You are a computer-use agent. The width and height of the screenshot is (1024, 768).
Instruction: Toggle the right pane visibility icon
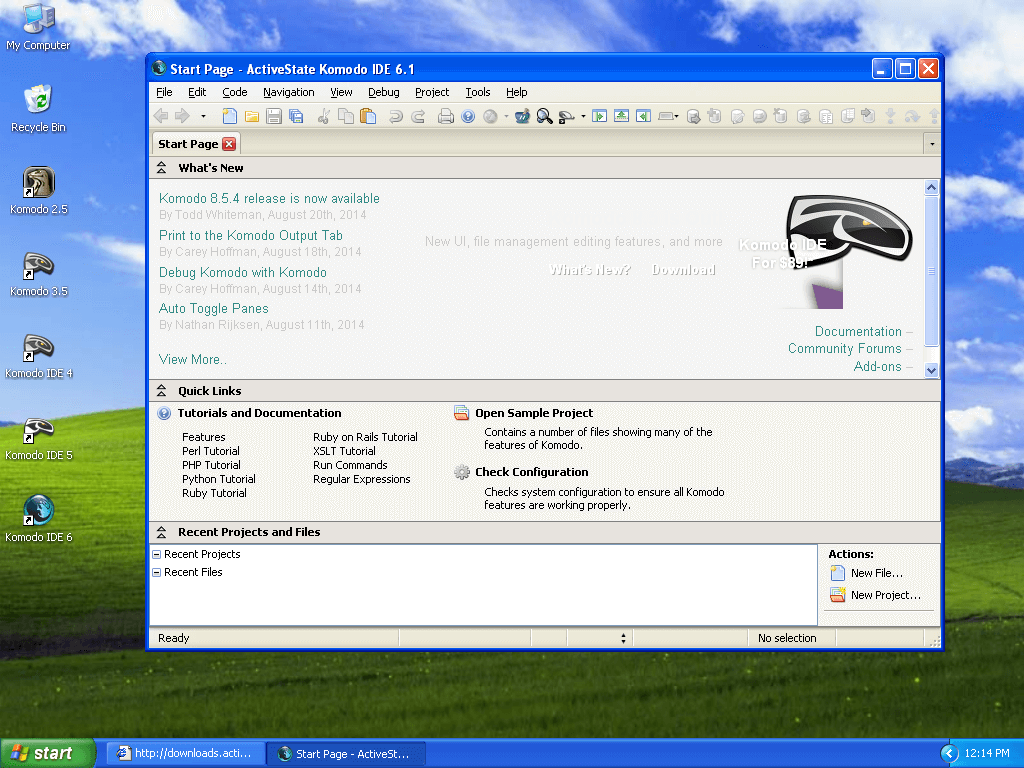coord(644,116)
